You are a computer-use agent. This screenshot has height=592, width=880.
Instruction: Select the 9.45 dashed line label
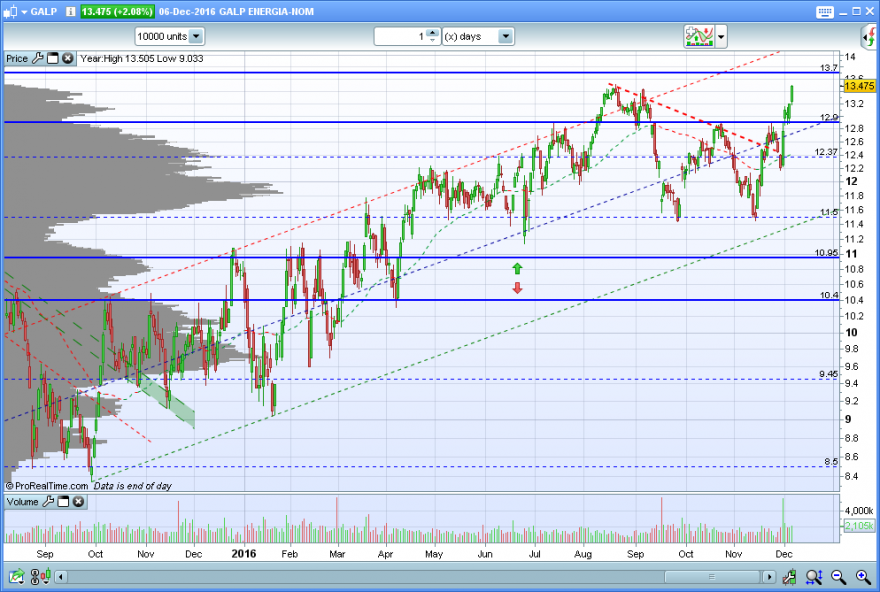(x=828, y=374)
